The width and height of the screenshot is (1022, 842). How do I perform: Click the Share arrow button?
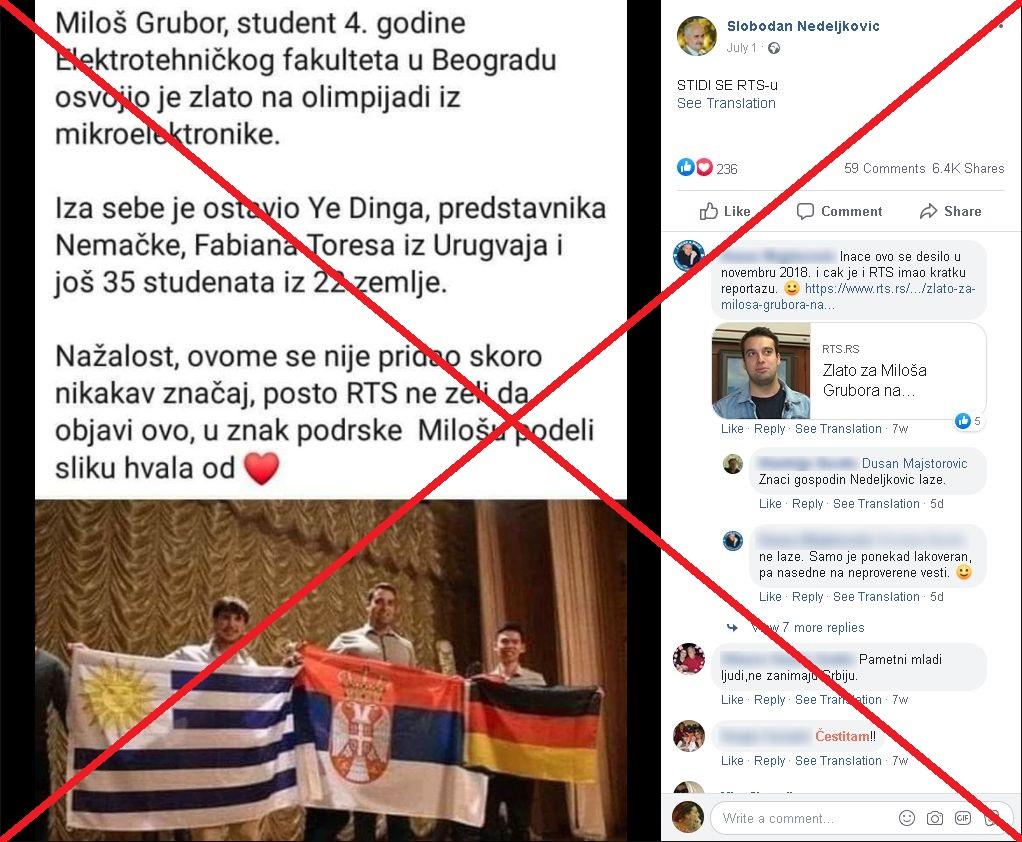click(x=950, y=211)
